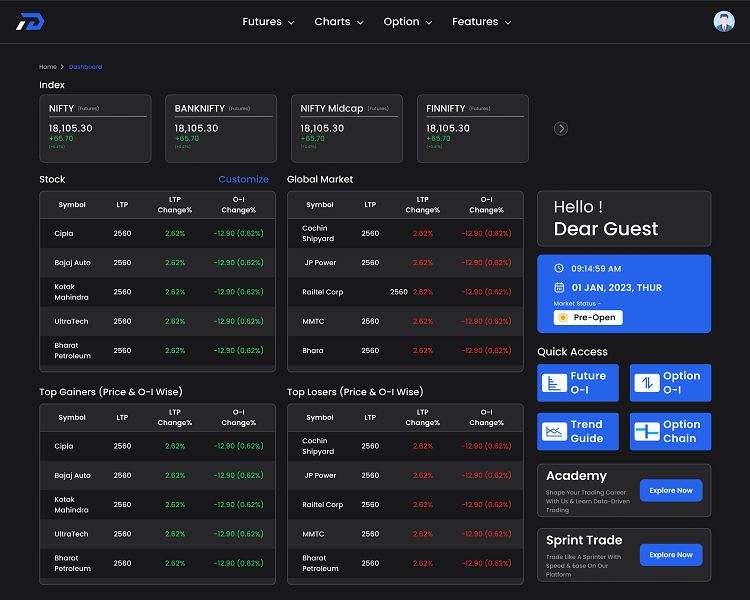The image size is (750, 600).
Task: Open the Option Chain quick access tile
Action: click(x=670, y=431)
